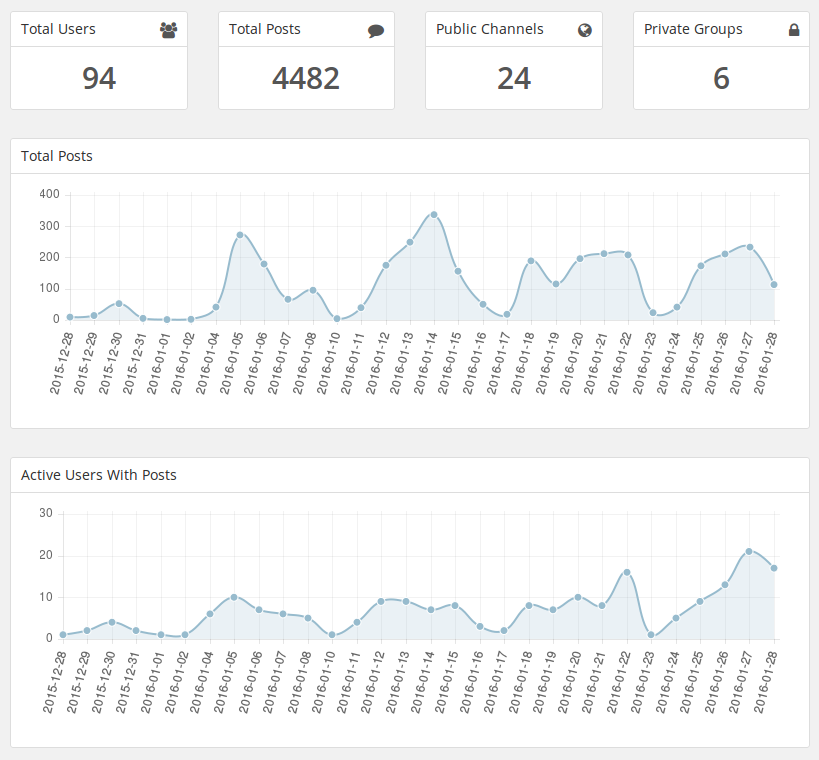Click the 2016-01-10 date label under Active Users chart
This screenshot has height=760, width=819.
click(323, 682)
